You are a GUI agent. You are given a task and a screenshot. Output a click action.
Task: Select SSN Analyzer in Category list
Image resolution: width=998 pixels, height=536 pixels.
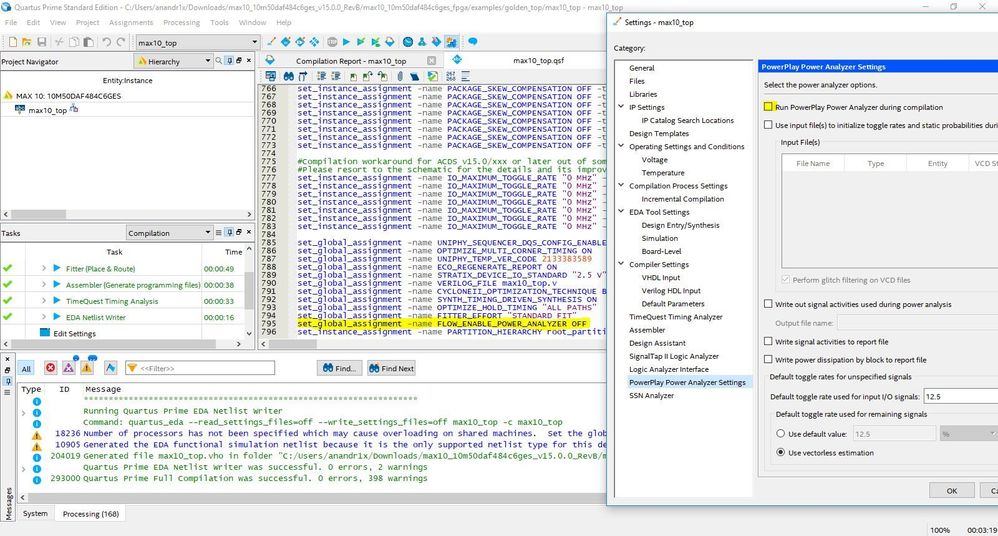point(651,395)
